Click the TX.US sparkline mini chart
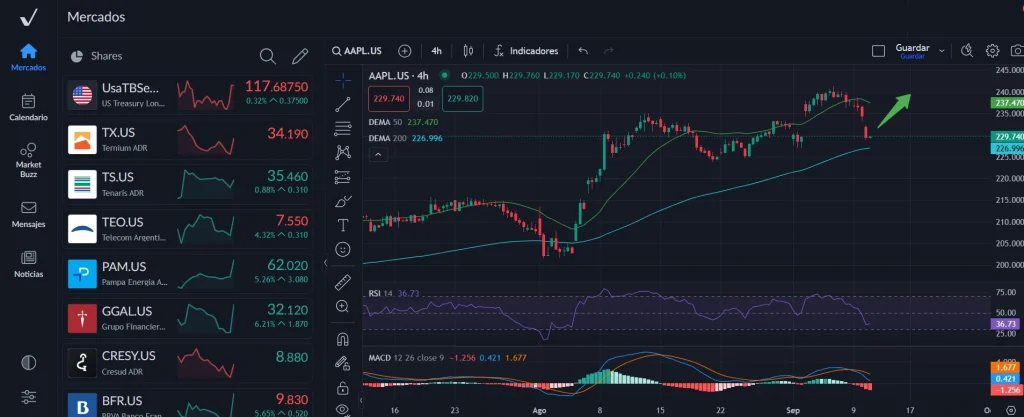The width and height of the screenshot is (1024, 417). [x=206, y=140]
